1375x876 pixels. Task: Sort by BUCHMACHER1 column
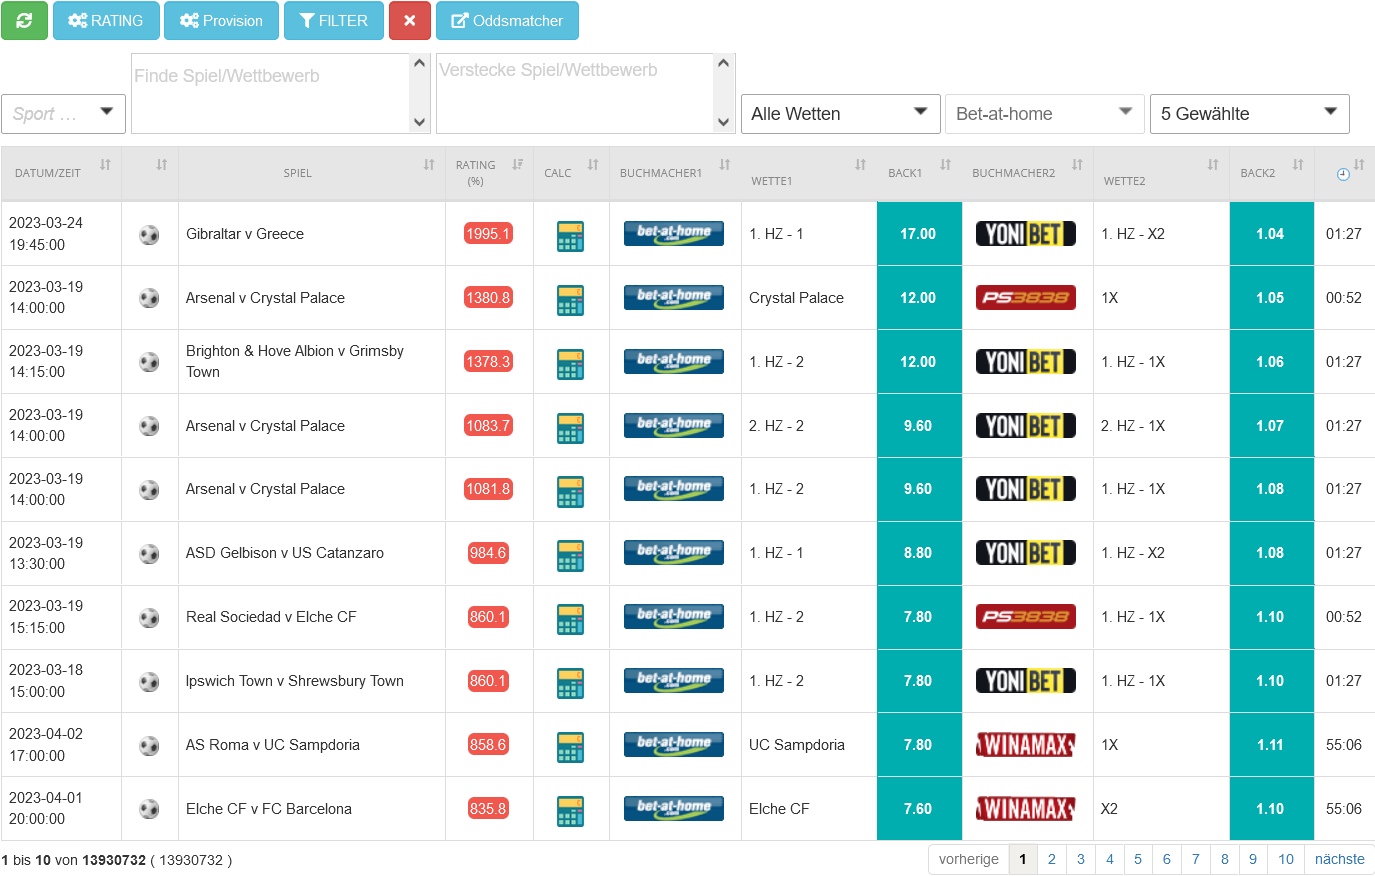pos(675,173)
